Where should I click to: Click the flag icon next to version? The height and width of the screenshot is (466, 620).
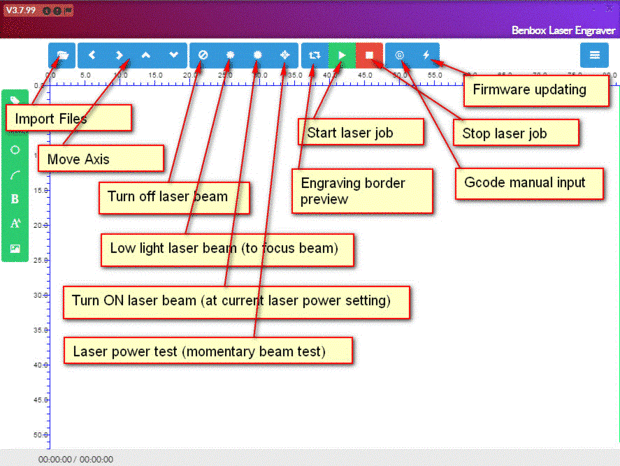[68, 10]
